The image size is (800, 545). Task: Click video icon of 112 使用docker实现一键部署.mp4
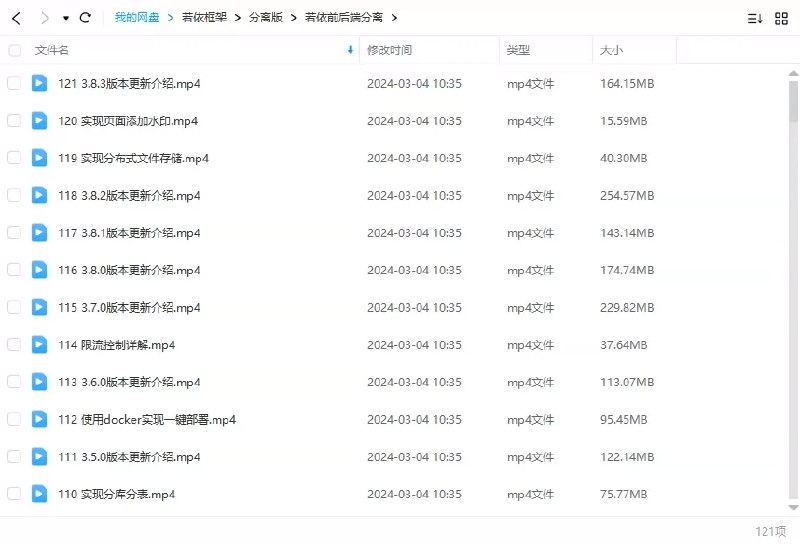(39, 419)
